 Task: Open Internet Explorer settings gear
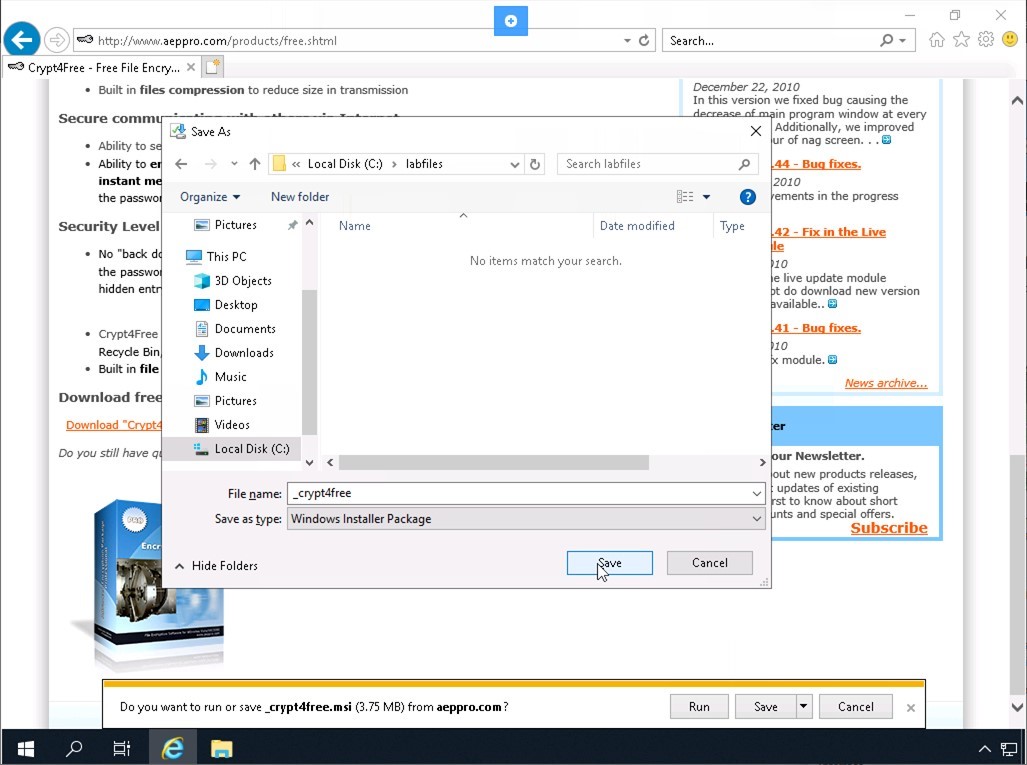[986, 40]
